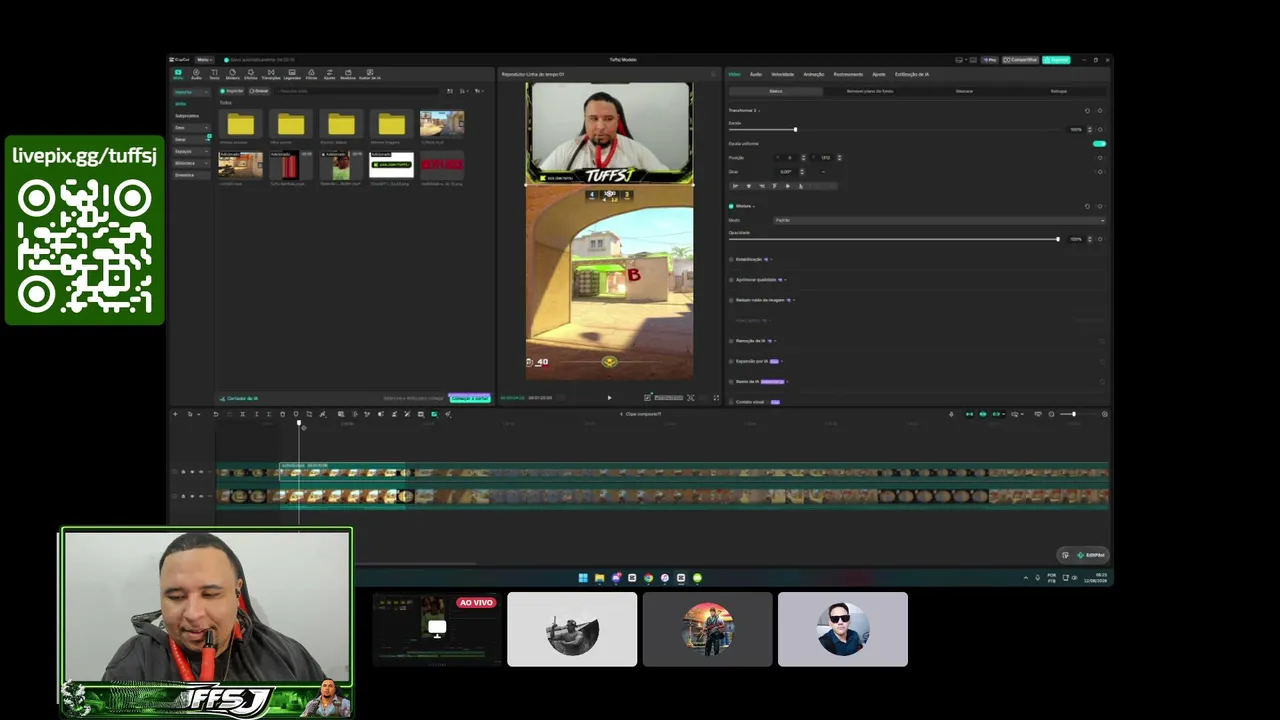Expand the Importar sidebar section
Viewport: 1280px width, 720px height.
(190, 92)
